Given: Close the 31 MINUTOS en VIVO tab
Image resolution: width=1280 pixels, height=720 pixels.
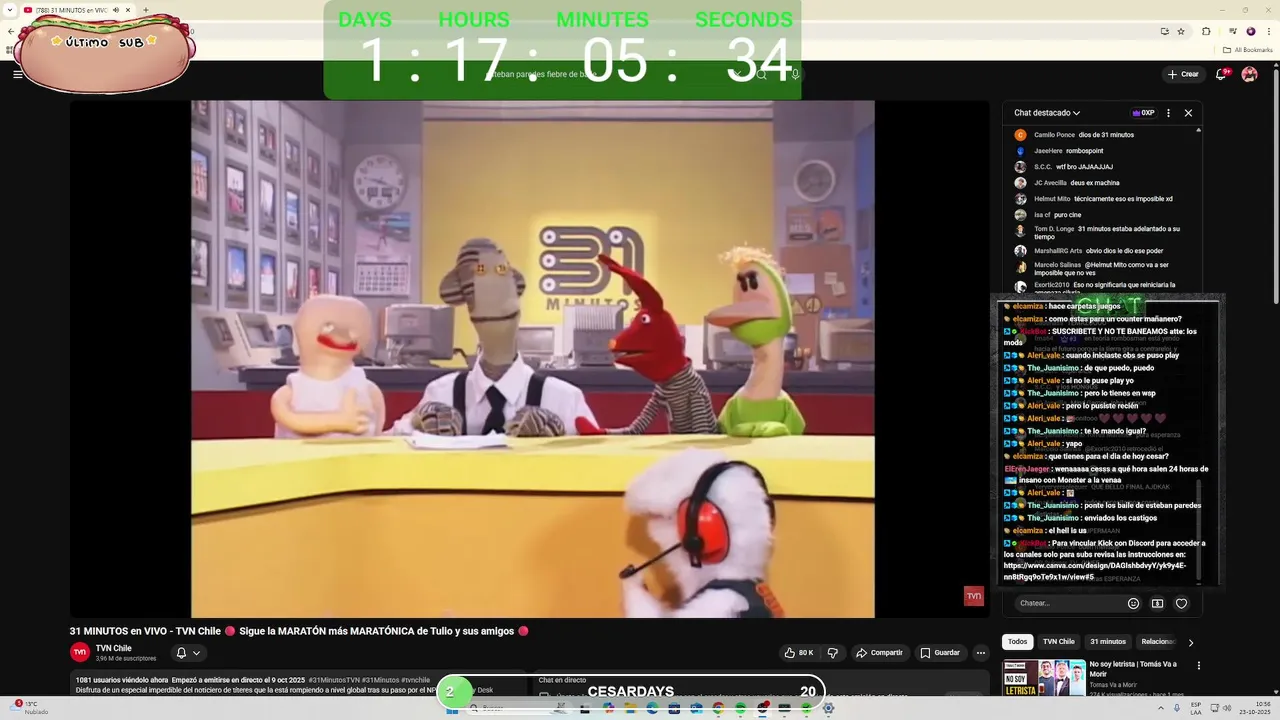Looking at the screenshot, I should coord(128,10).
